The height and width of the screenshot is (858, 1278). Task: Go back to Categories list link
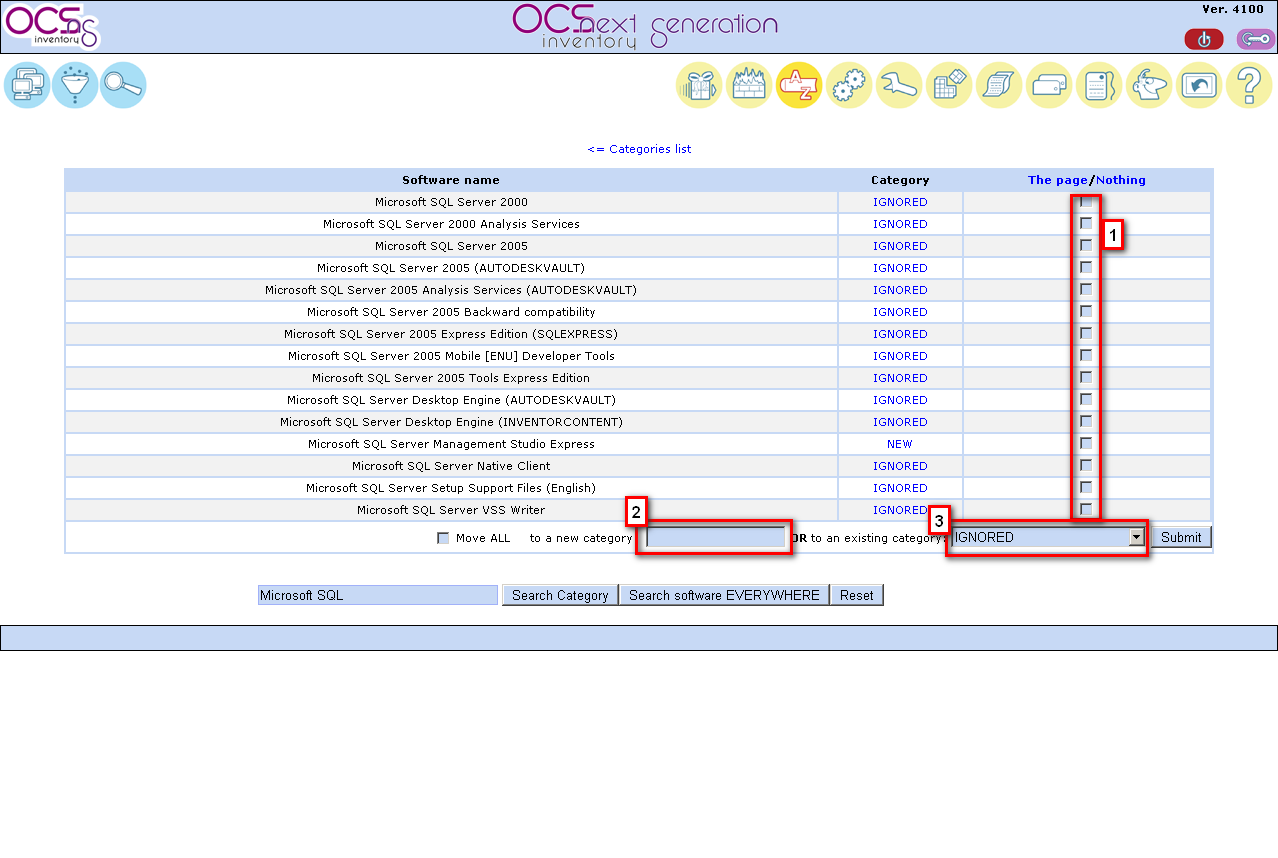tap(639, 149)
